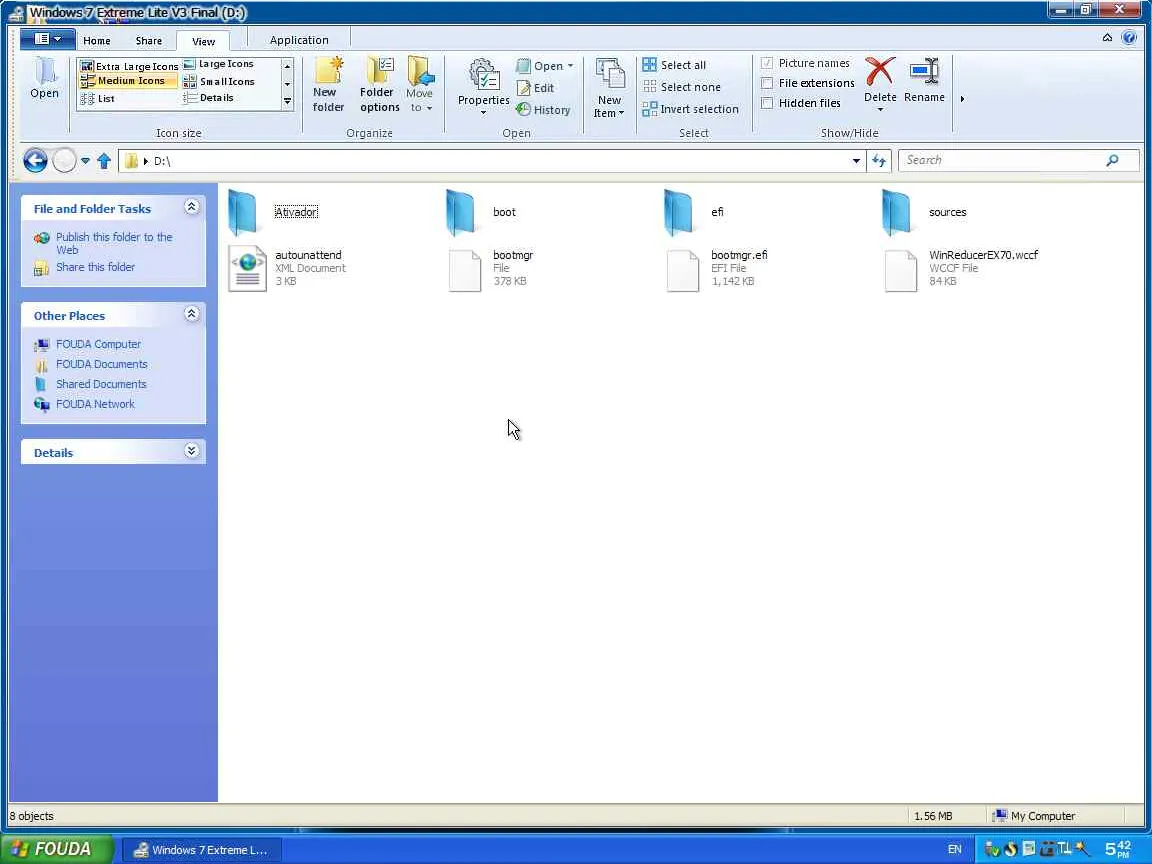Minimize the ribbon with the chevron

(x=1107, y=37)
